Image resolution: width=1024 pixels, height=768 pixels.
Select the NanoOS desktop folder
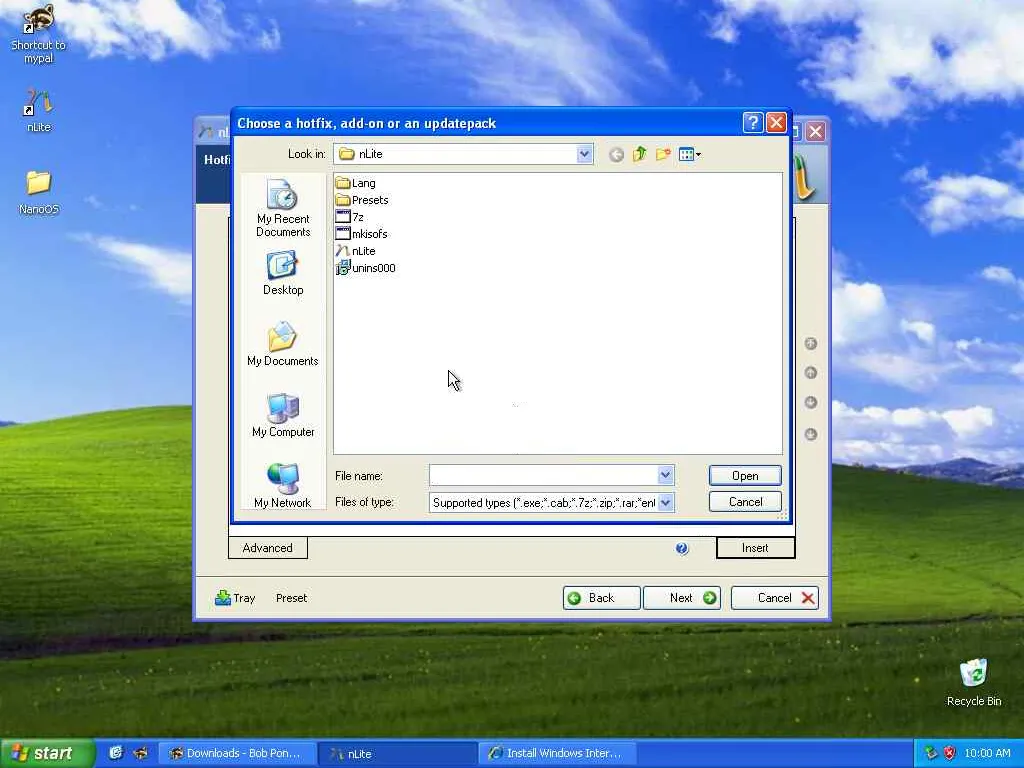(39, 193)
